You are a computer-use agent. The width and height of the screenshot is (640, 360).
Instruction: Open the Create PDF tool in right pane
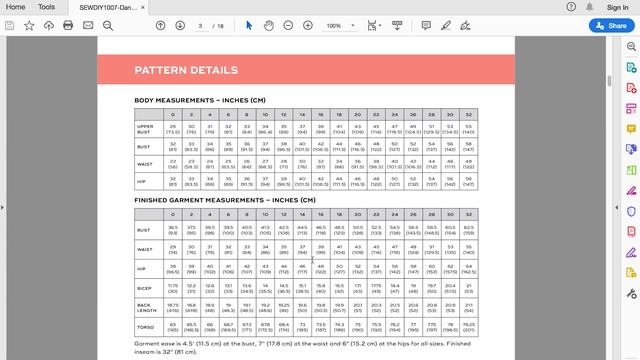(631, 88)
